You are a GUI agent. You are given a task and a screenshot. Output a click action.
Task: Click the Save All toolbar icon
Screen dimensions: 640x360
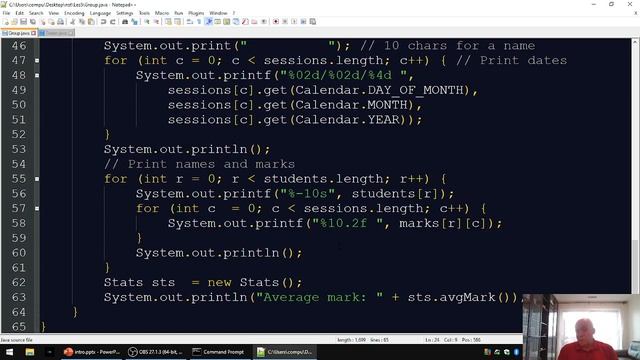pyautogui.click(x=33, y=22)
